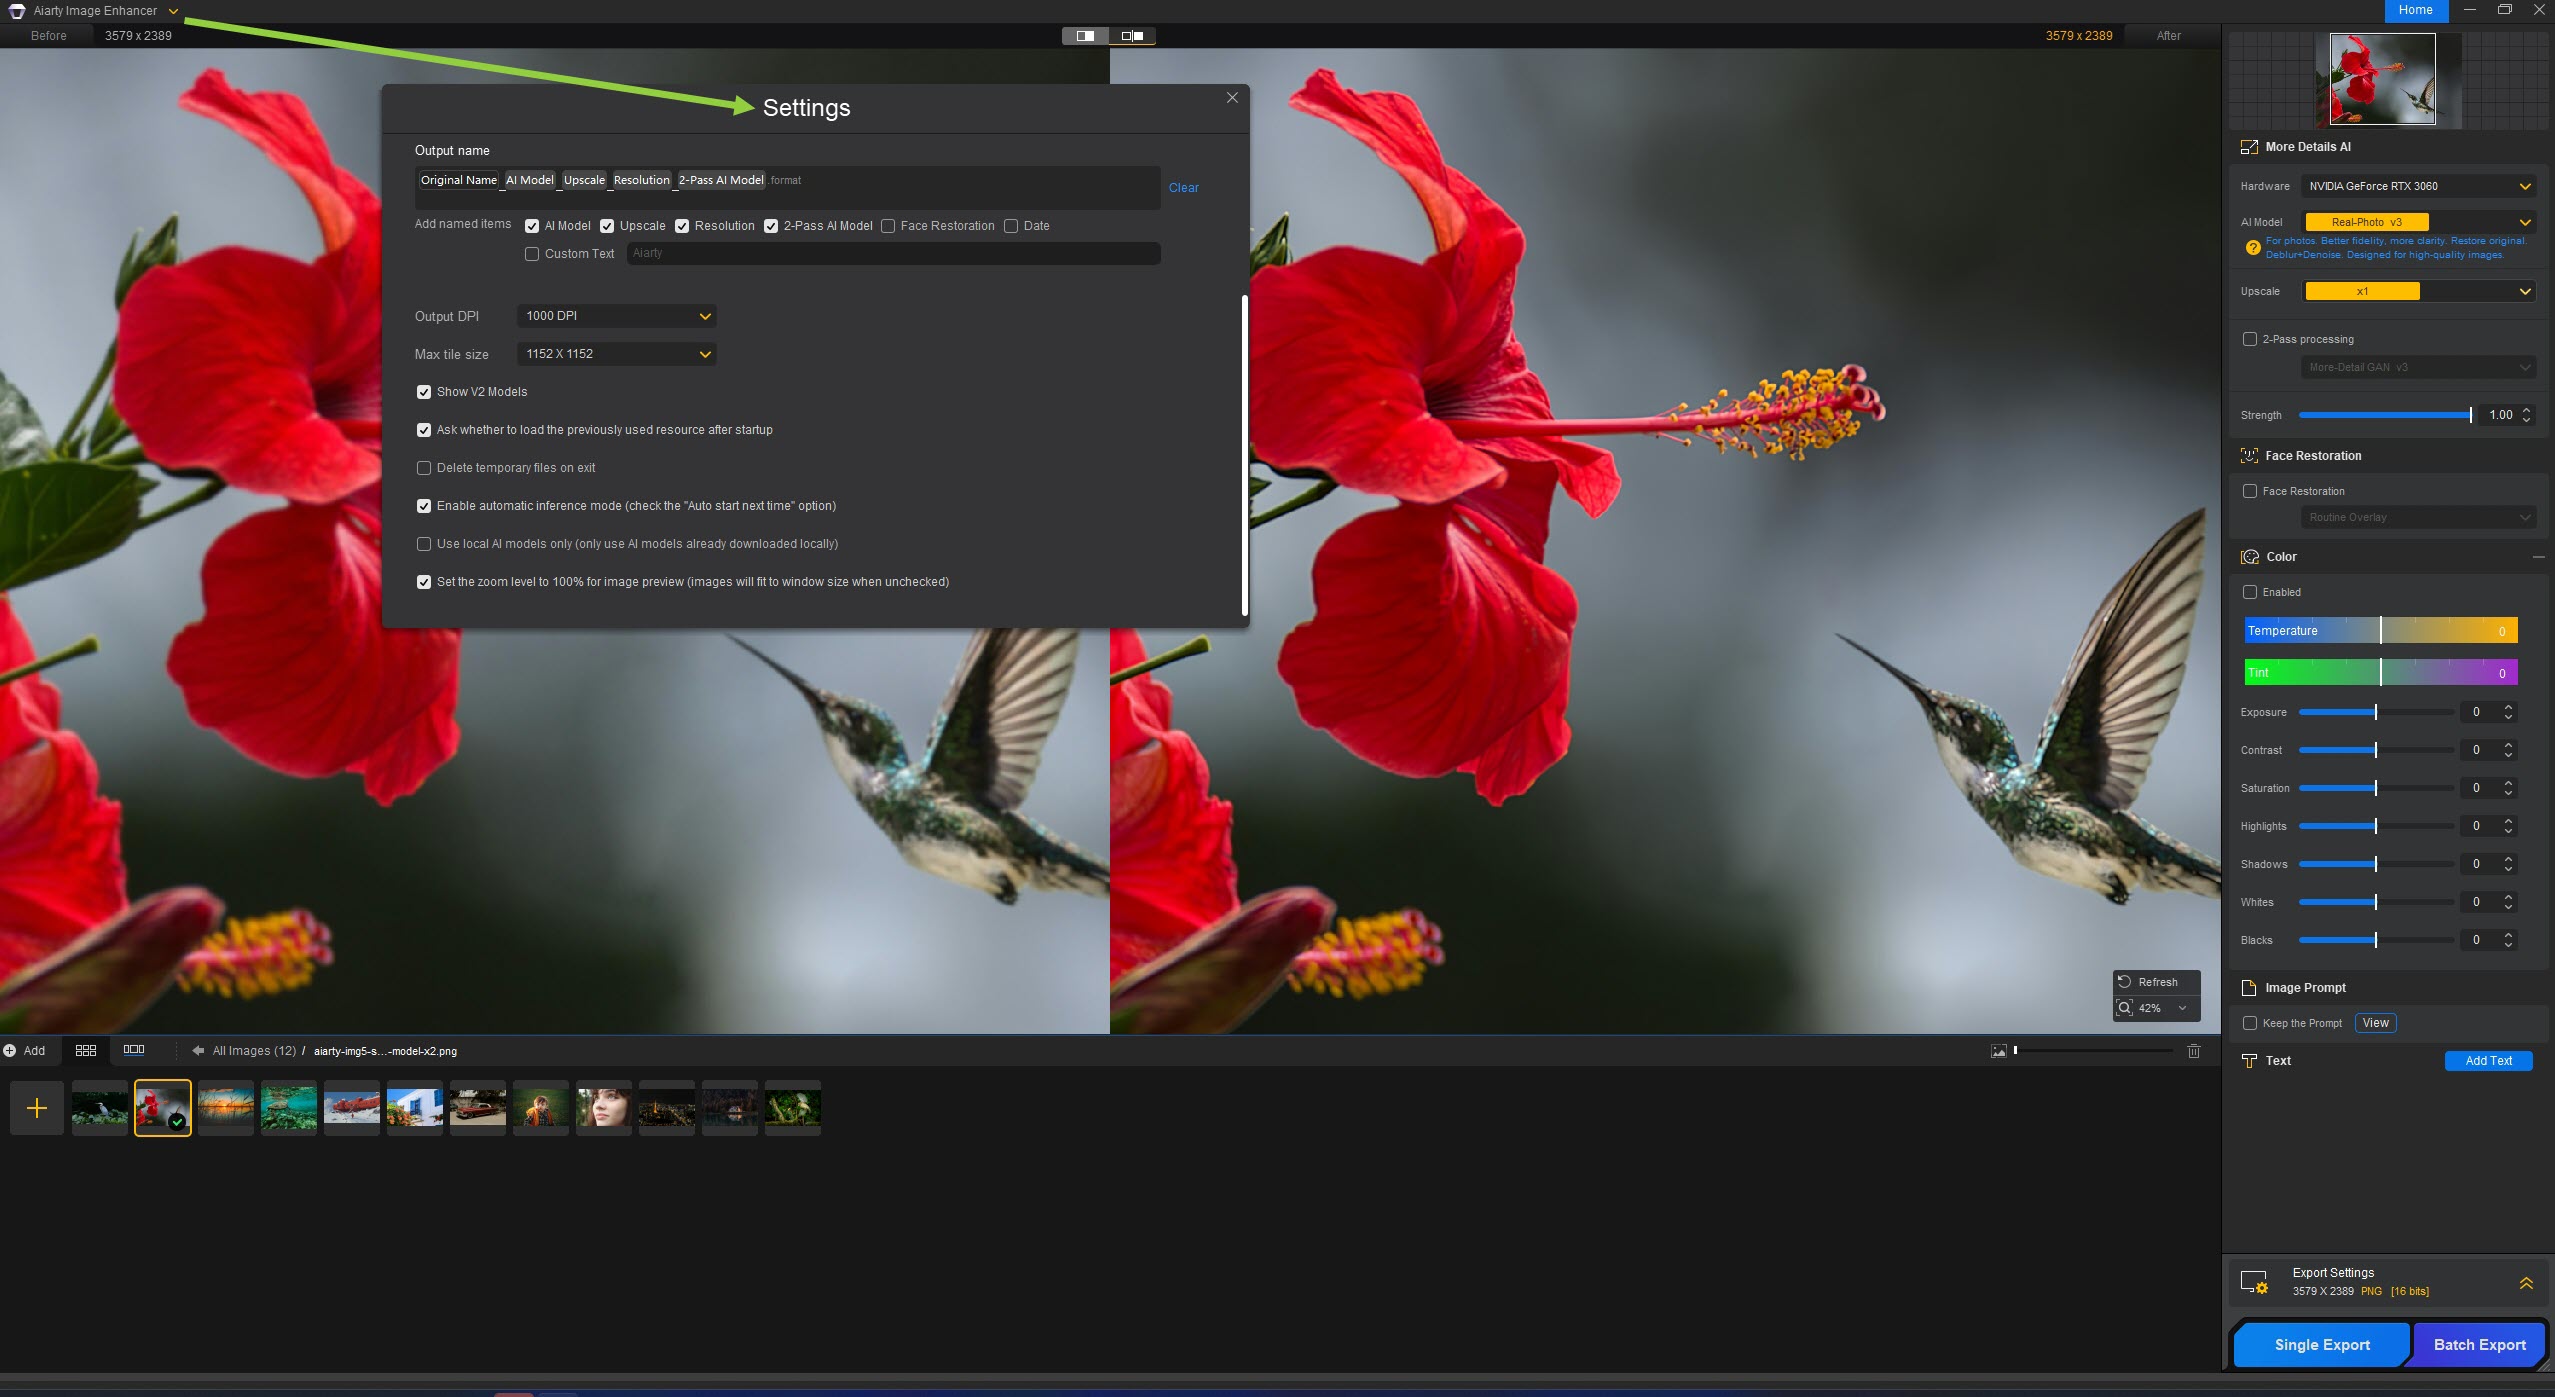Click the Clear output name link
Image resolution: width=2555 pixels, height=1397 pixels.
coord(1183,188)
